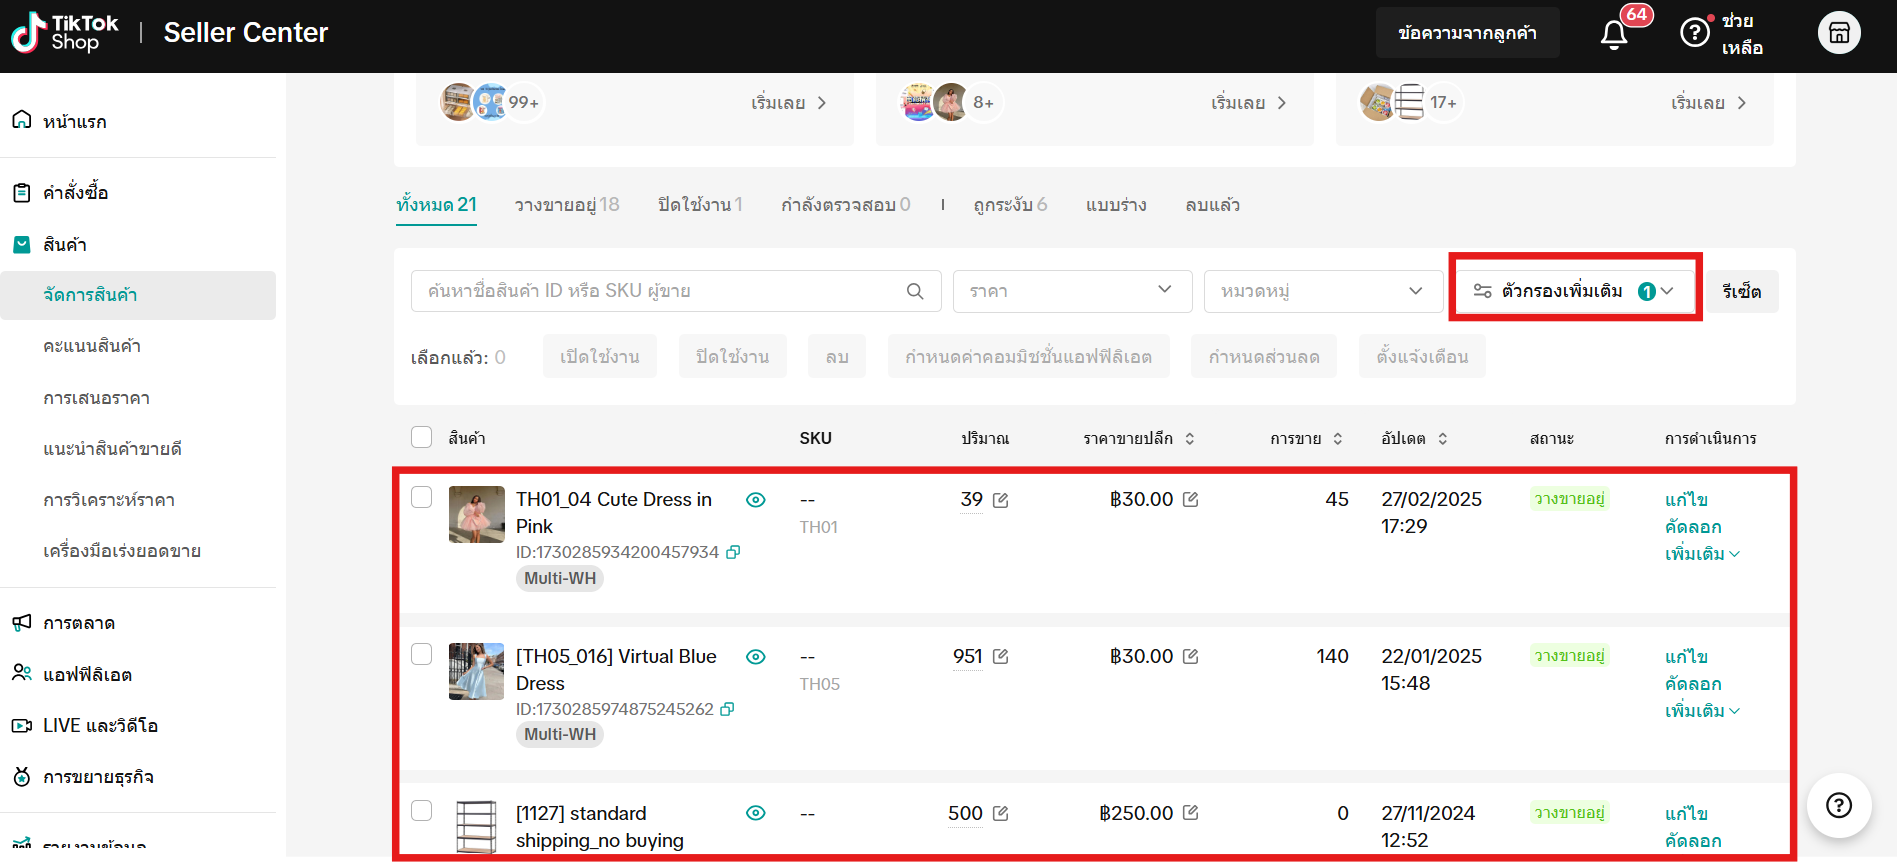Edit quantity 500 pencil icon
1897x862 pixels.
[1000, 814]
